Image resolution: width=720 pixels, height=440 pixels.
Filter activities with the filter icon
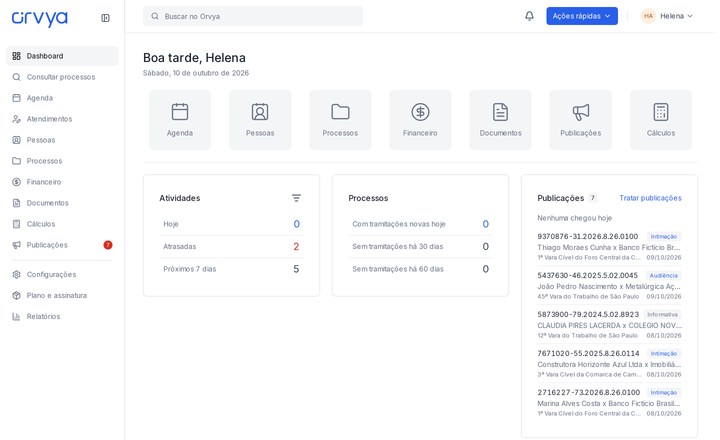click(296, 198)
